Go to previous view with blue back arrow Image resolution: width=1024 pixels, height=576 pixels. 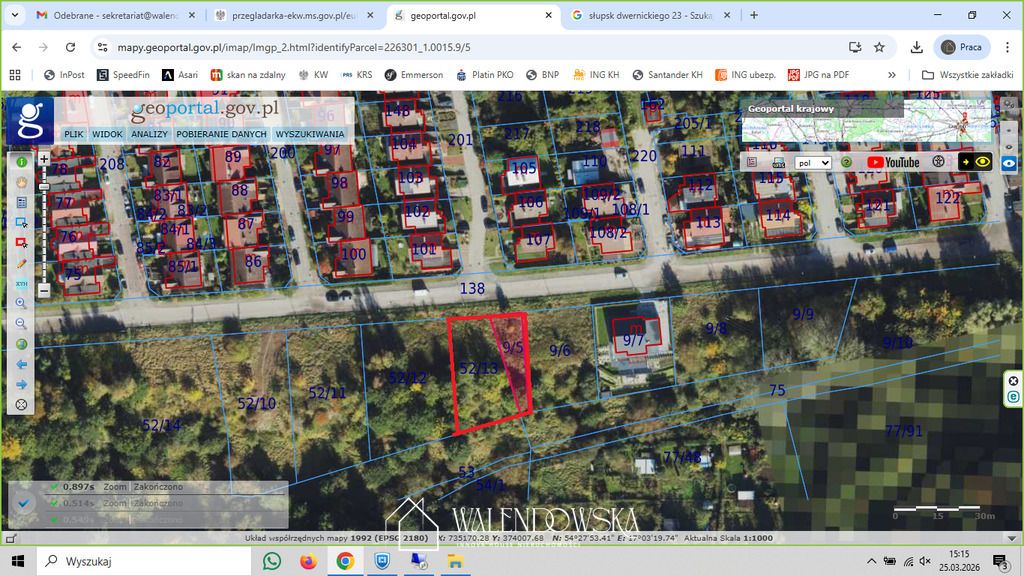20,364
